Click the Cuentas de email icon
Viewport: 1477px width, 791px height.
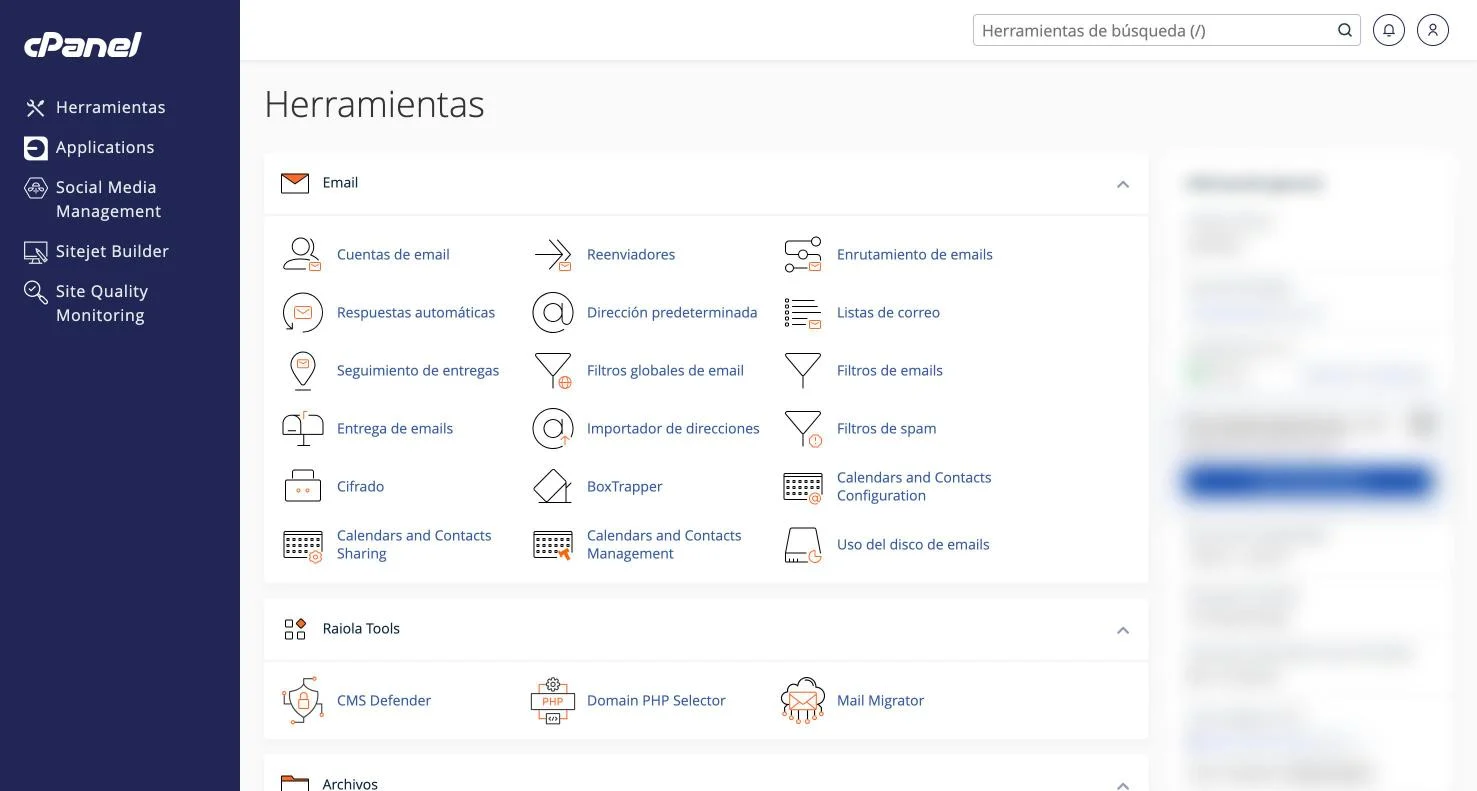(x=302, y=255)
